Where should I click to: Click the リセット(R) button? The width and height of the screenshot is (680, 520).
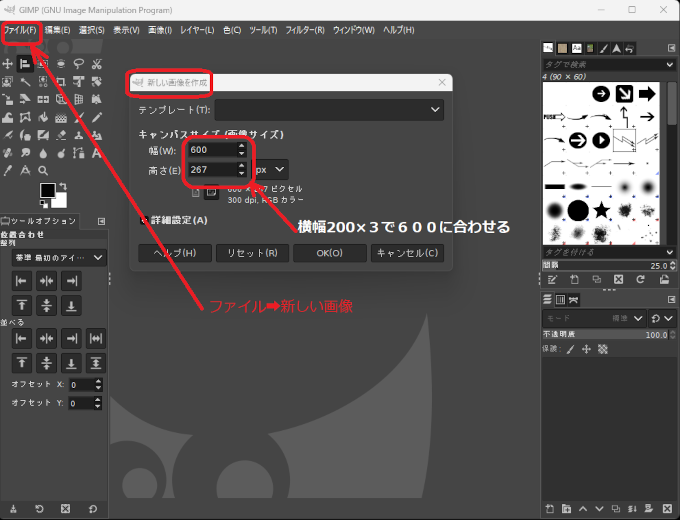[x=252, y=253]
